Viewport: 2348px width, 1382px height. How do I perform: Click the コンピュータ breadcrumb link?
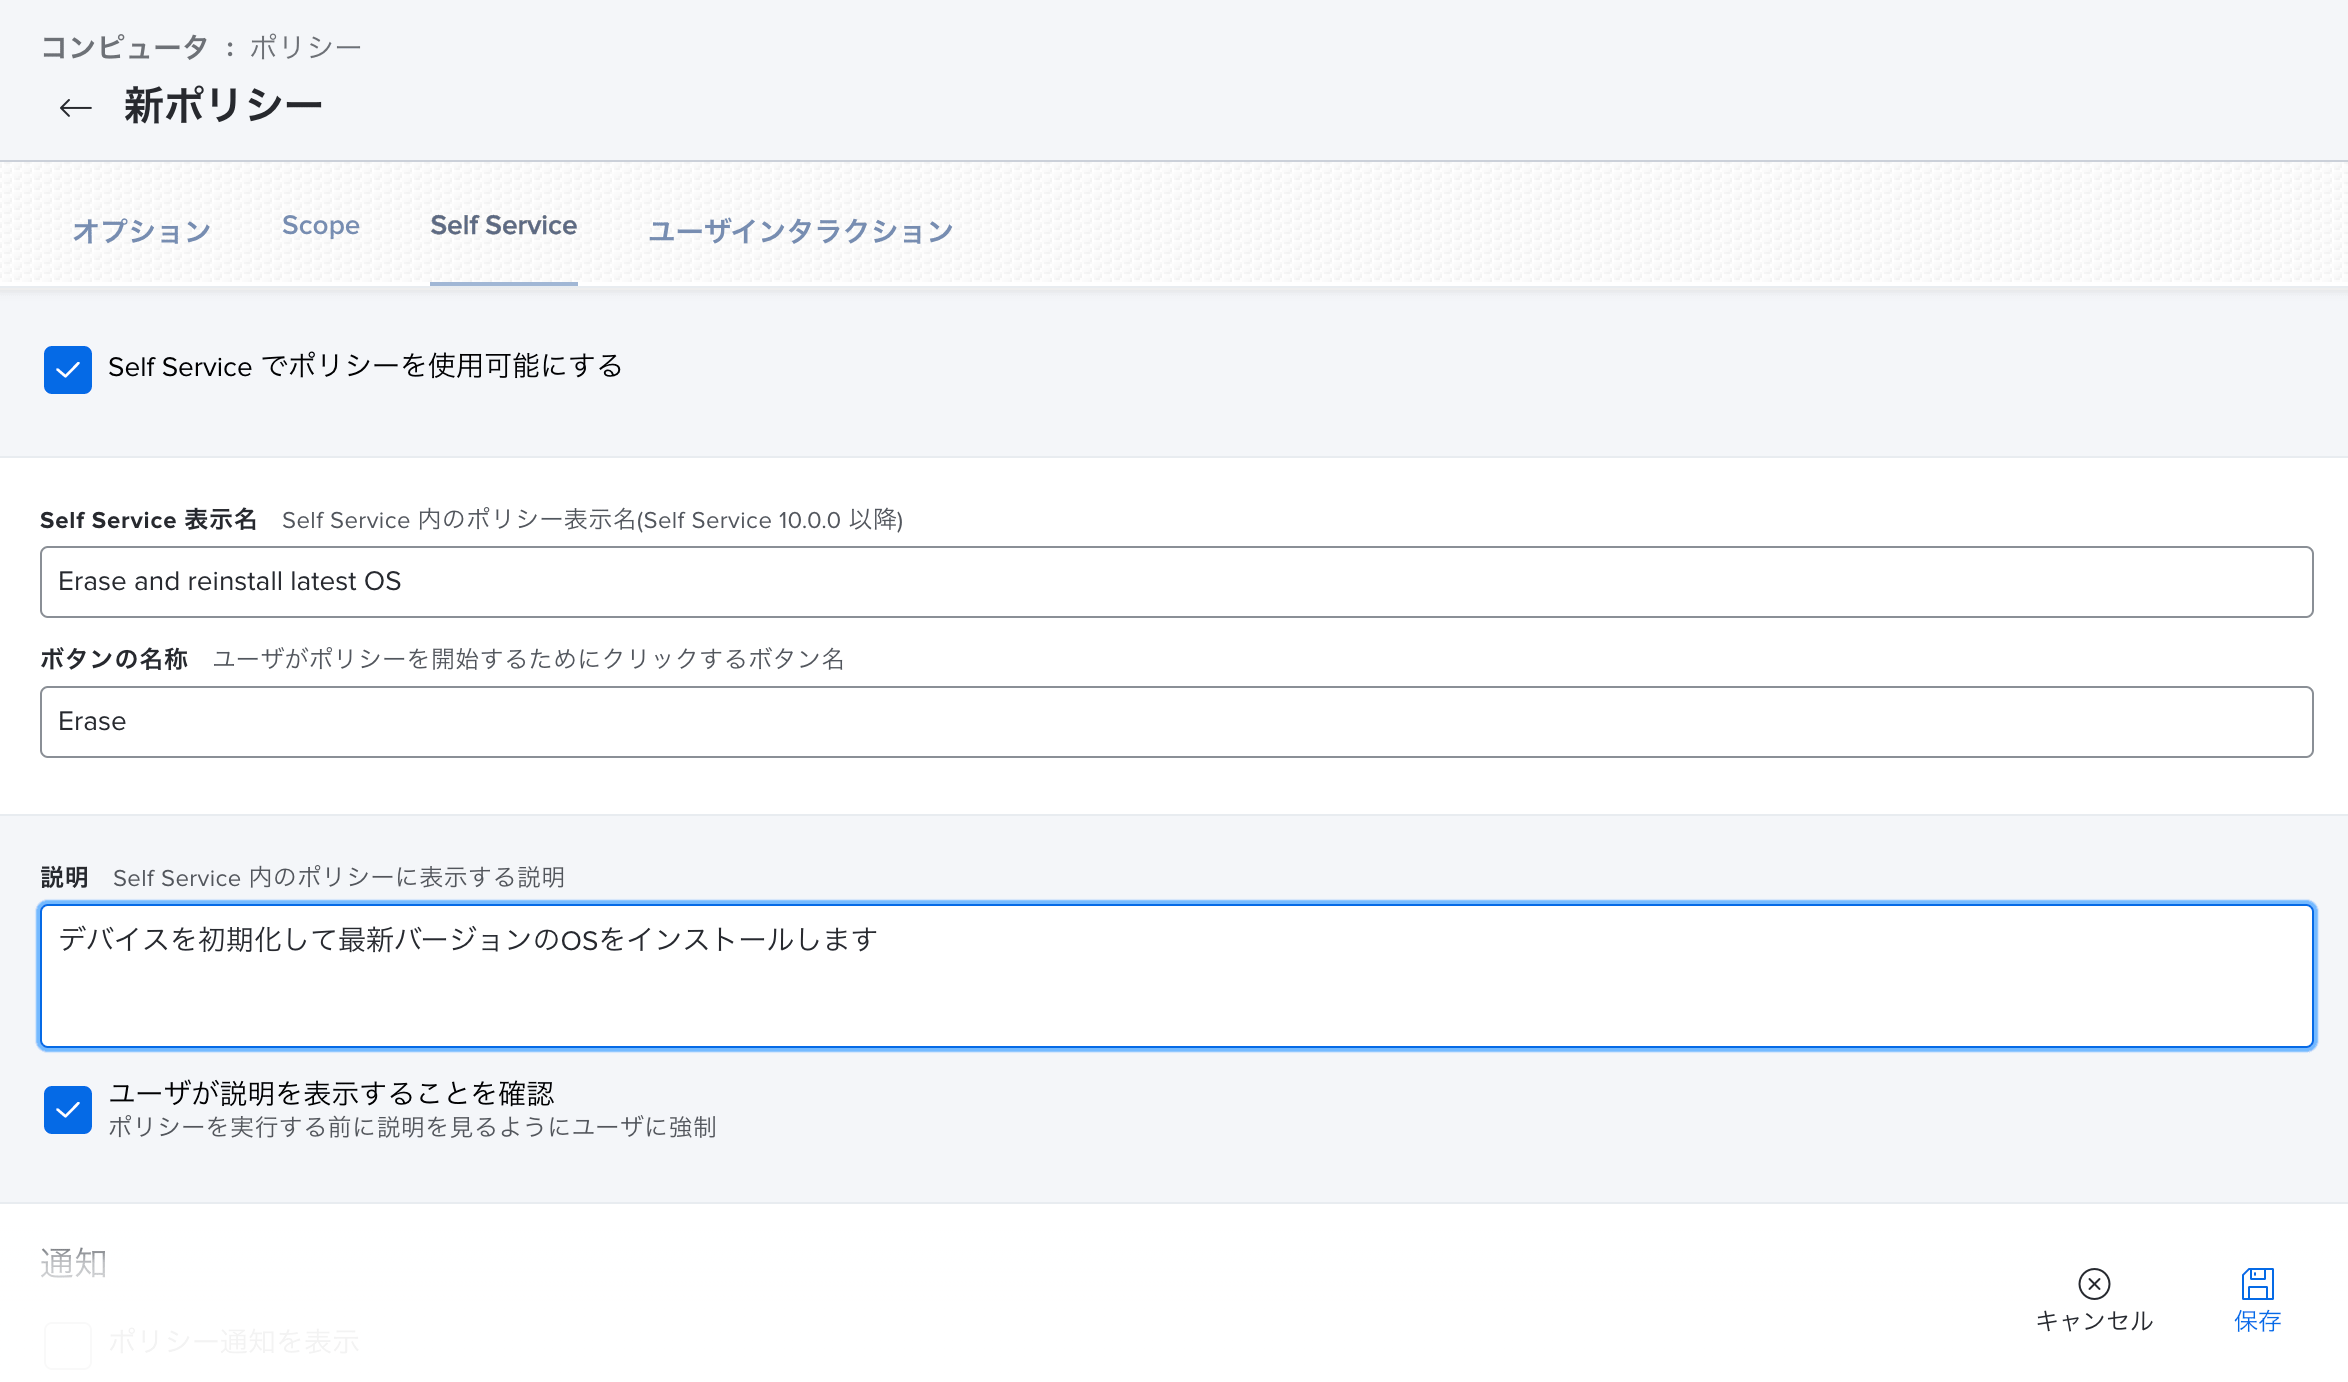click(124, 47)
